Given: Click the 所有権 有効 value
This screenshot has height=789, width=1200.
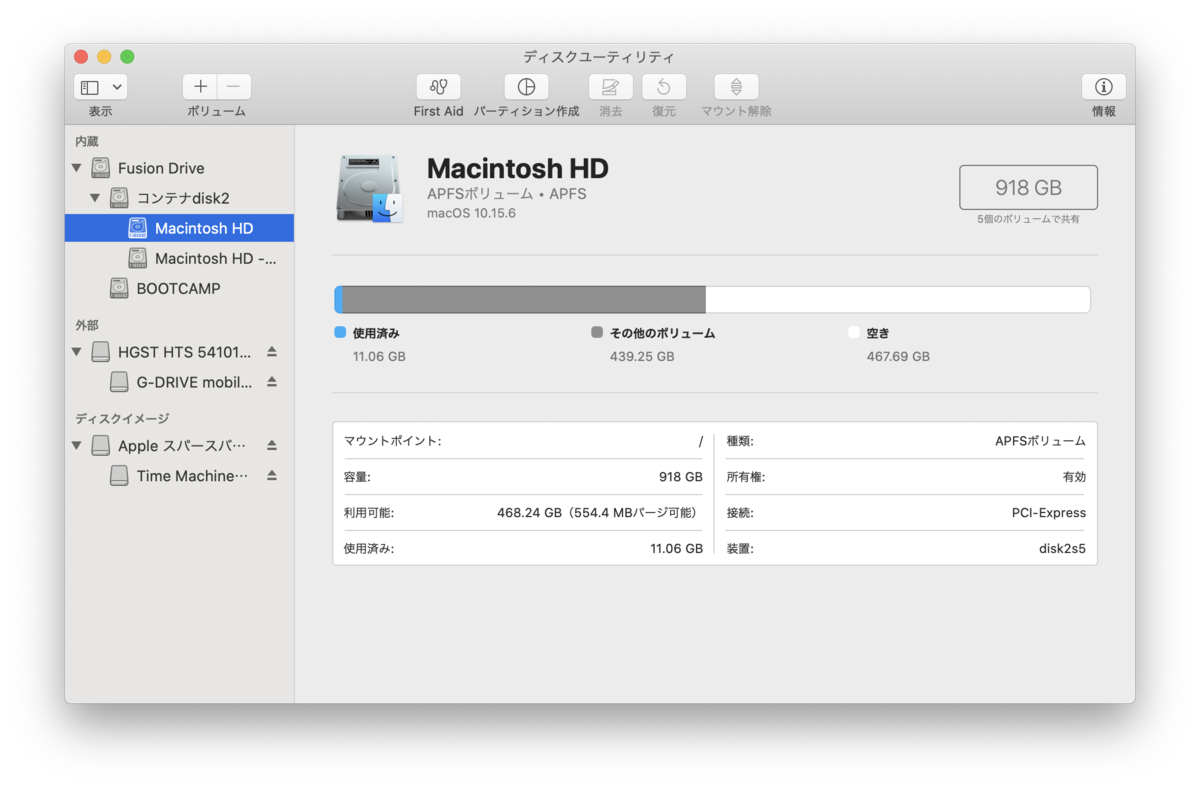Looking at the screenshot, I should 1074,477.
